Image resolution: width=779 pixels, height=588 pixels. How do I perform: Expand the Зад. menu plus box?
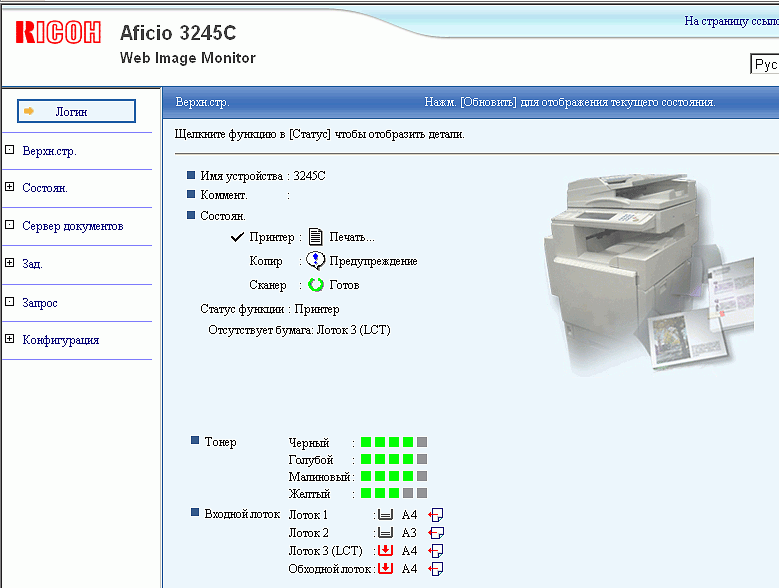pos(10,264)
